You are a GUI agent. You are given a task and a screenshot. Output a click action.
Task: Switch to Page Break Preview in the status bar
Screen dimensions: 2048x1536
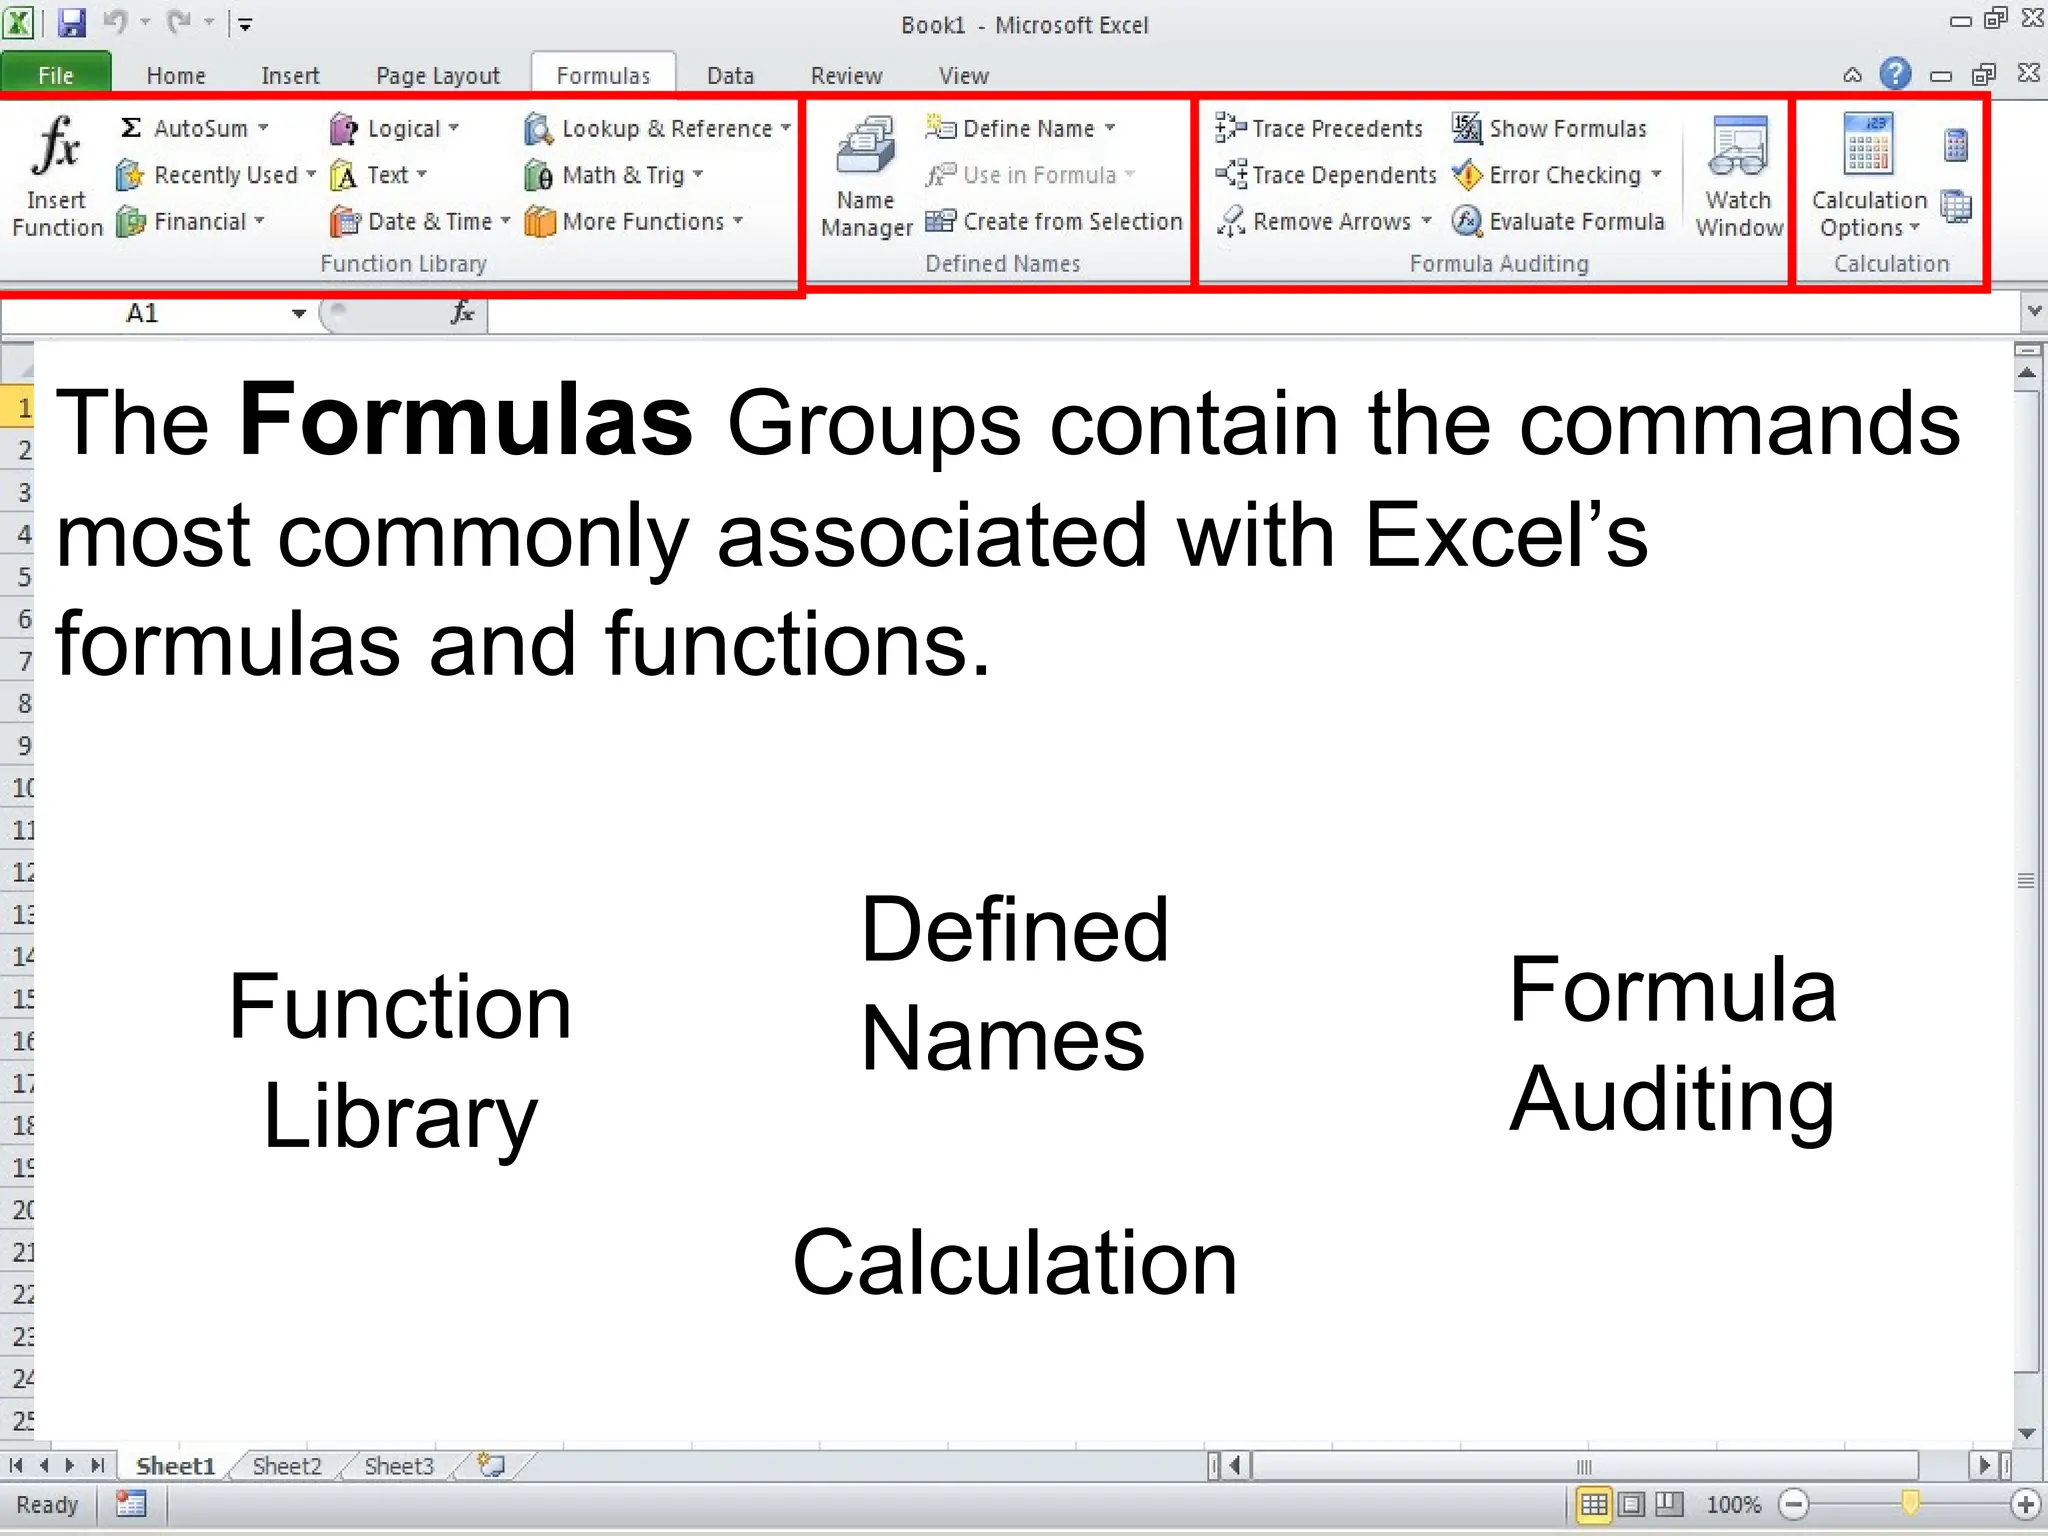tap(1668, 1504)
